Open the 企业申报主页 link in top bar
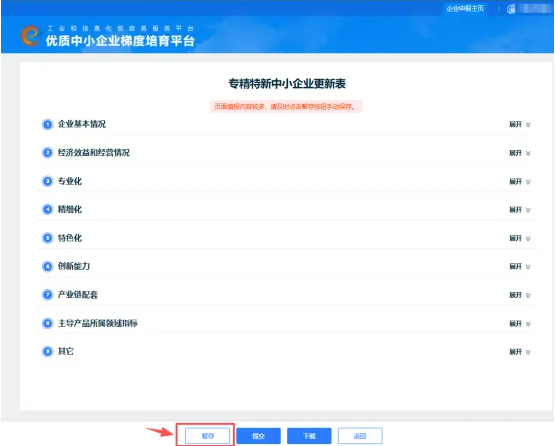 point(465,8)
